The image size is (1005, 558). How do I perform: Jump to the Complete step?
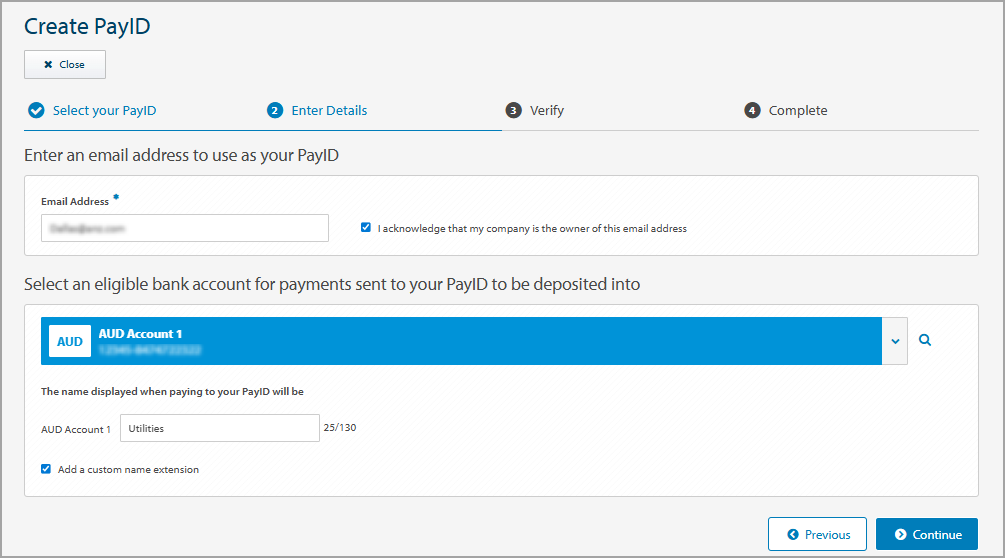tap(798, 111)
